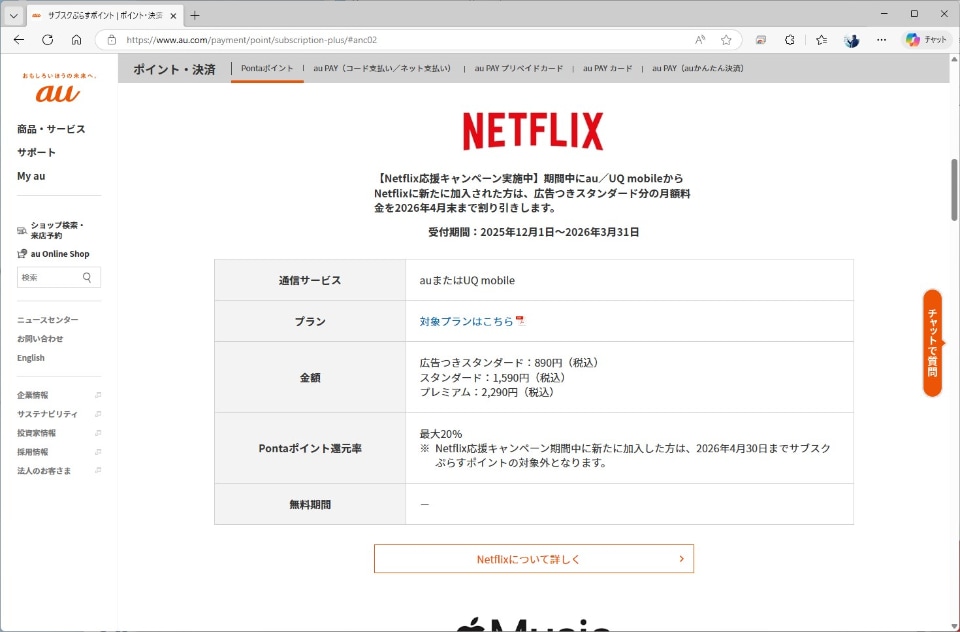
Task: Click the split screen icon in toolbar
Action: [x=760, y=40]
